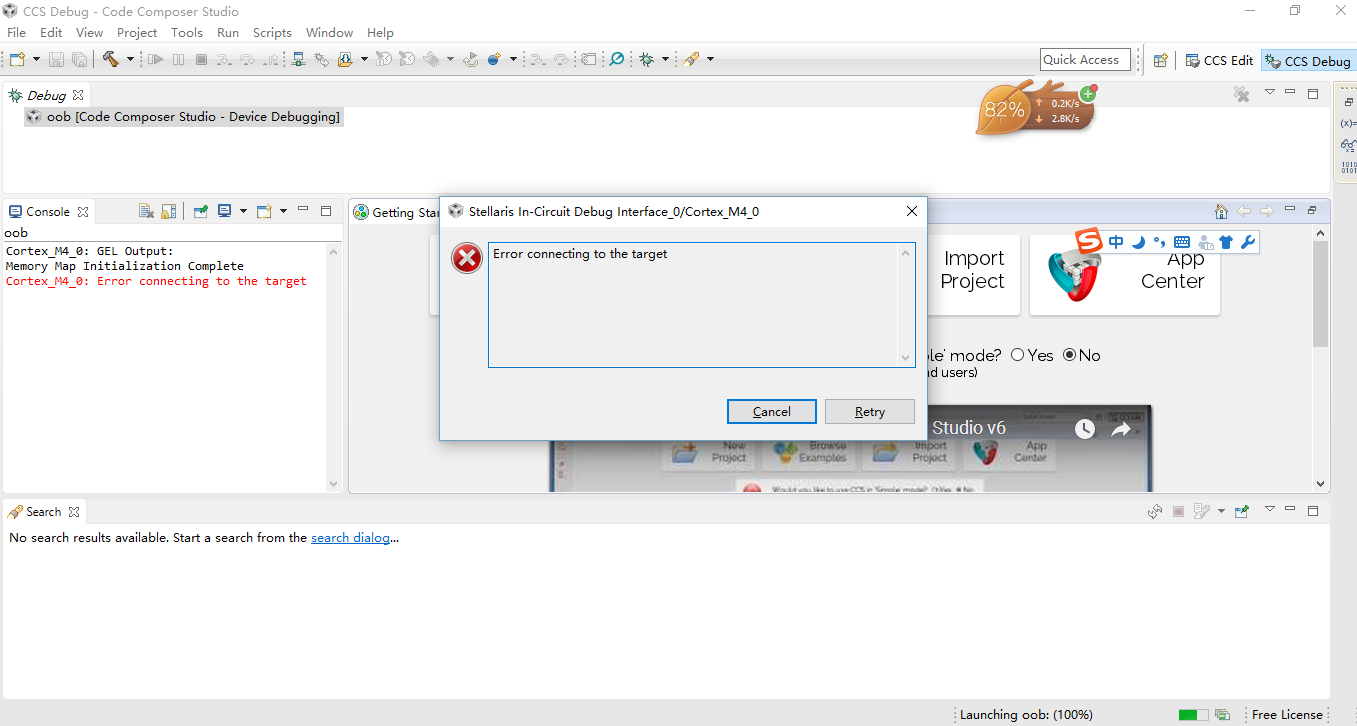The image size is (1357, 726).
Task: Switch to the Search tab
Action: coord(44,512)
